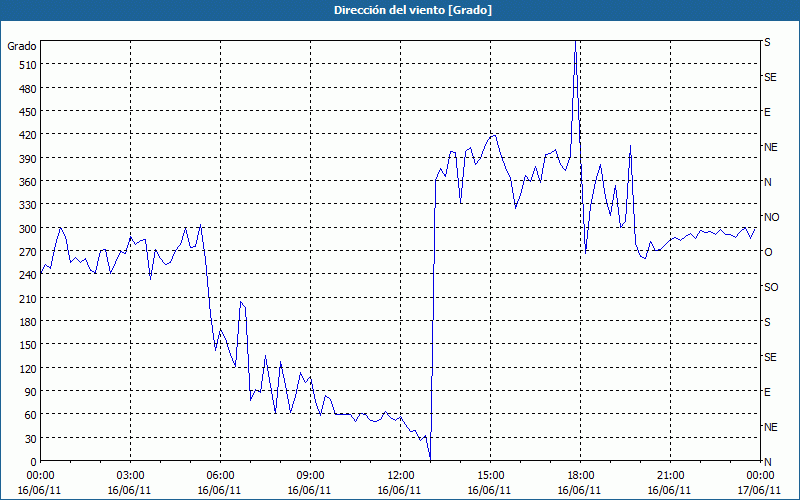Click the "E" compass label level with 450
The width and height of the screenshot is (800, 500).
767,112
